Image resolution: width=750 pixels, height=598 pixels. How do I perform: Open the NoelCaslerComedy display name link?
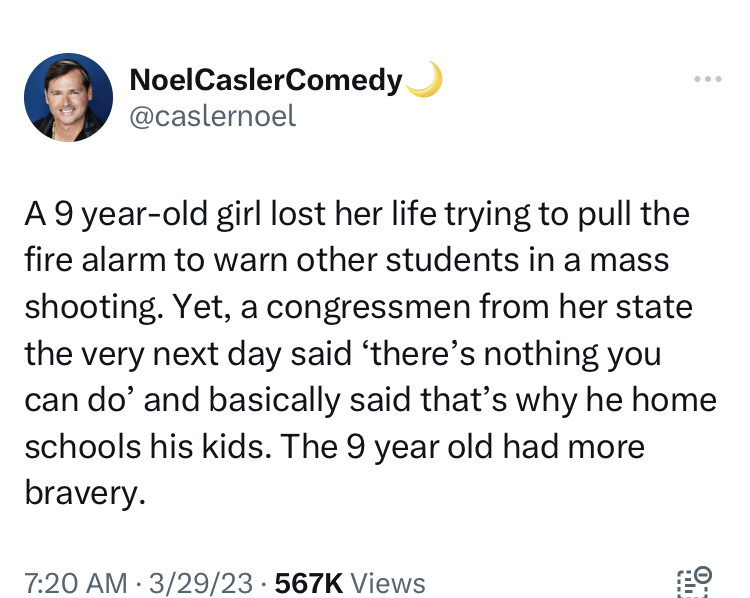pos(266,80)
